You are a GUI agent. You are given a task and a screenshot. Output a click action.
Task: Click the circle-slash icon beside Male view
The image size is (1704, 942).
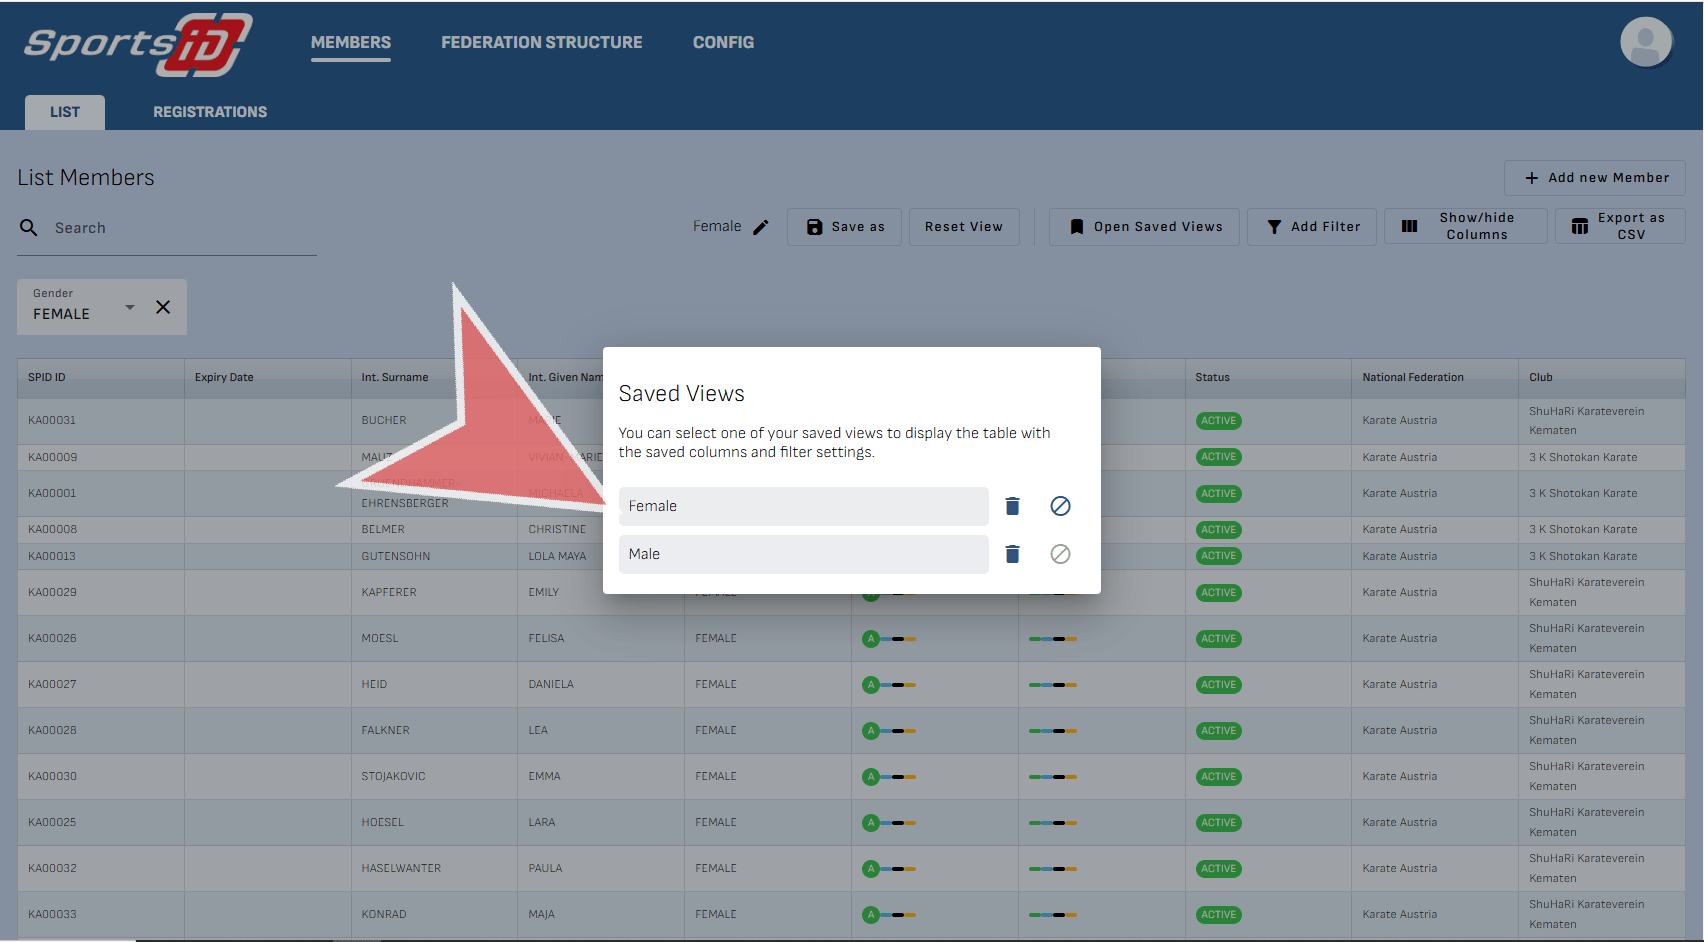pos(1060,554)
